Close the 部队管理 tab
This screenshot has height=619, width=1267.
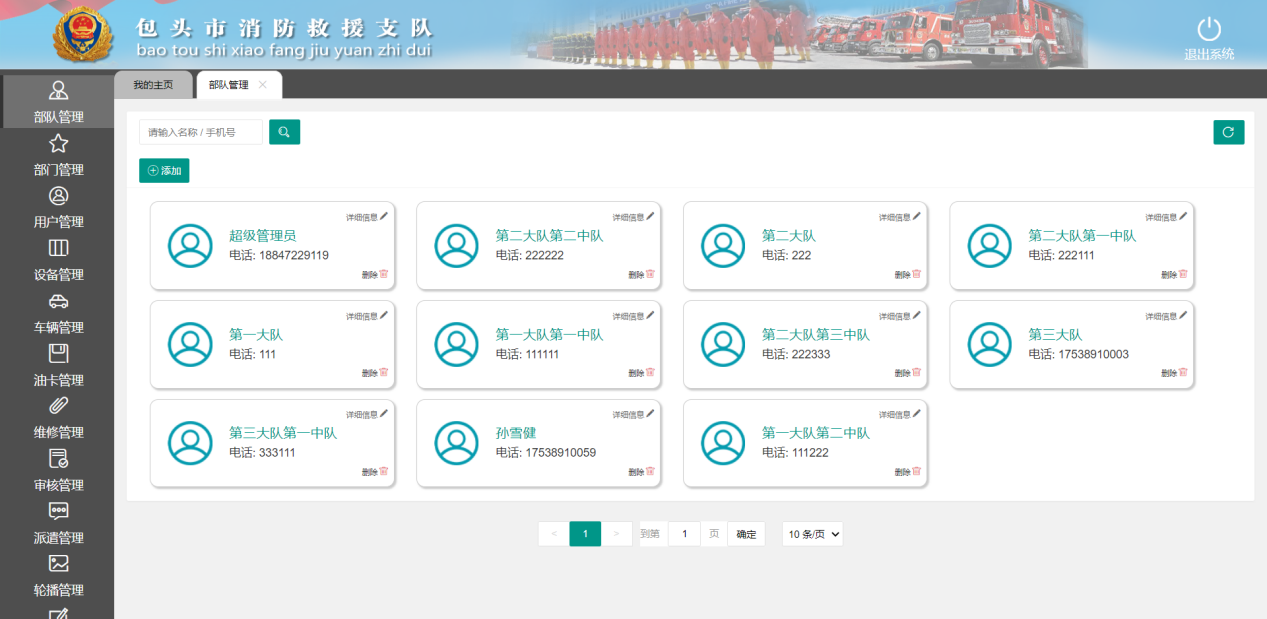[263, 85]
